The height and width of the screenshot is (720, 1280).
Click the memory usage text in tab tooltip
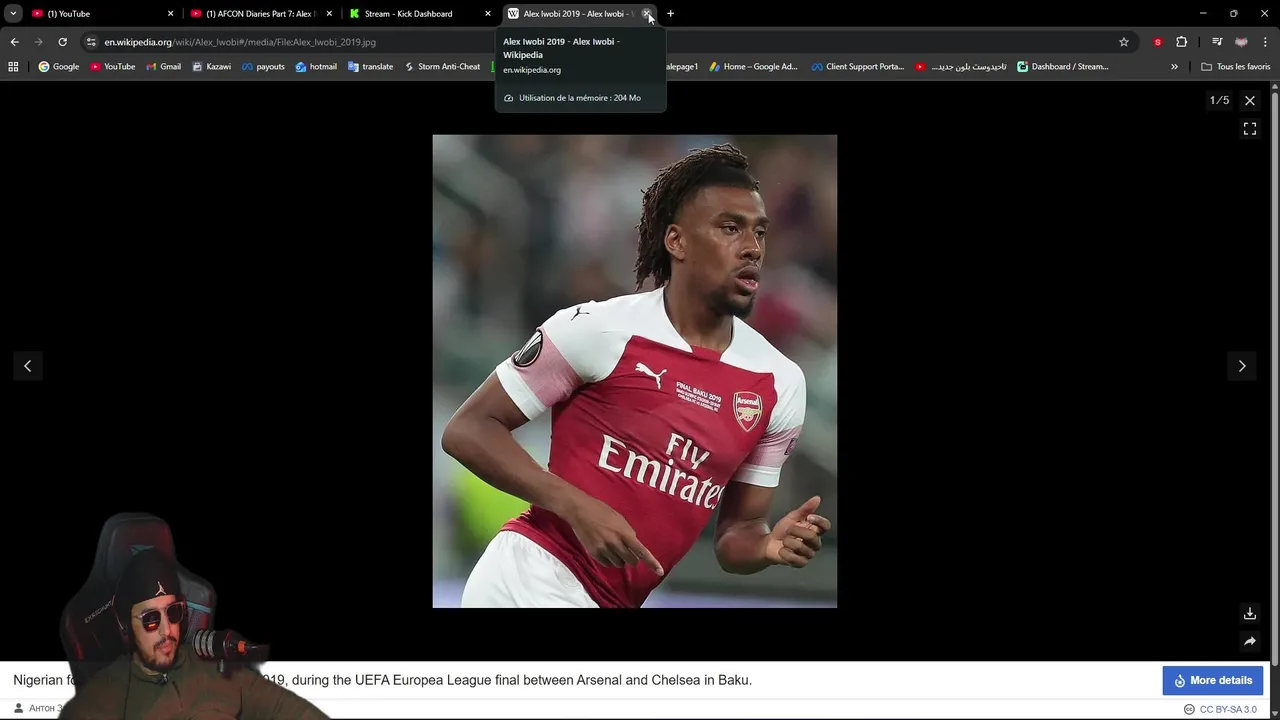point(580,98)
